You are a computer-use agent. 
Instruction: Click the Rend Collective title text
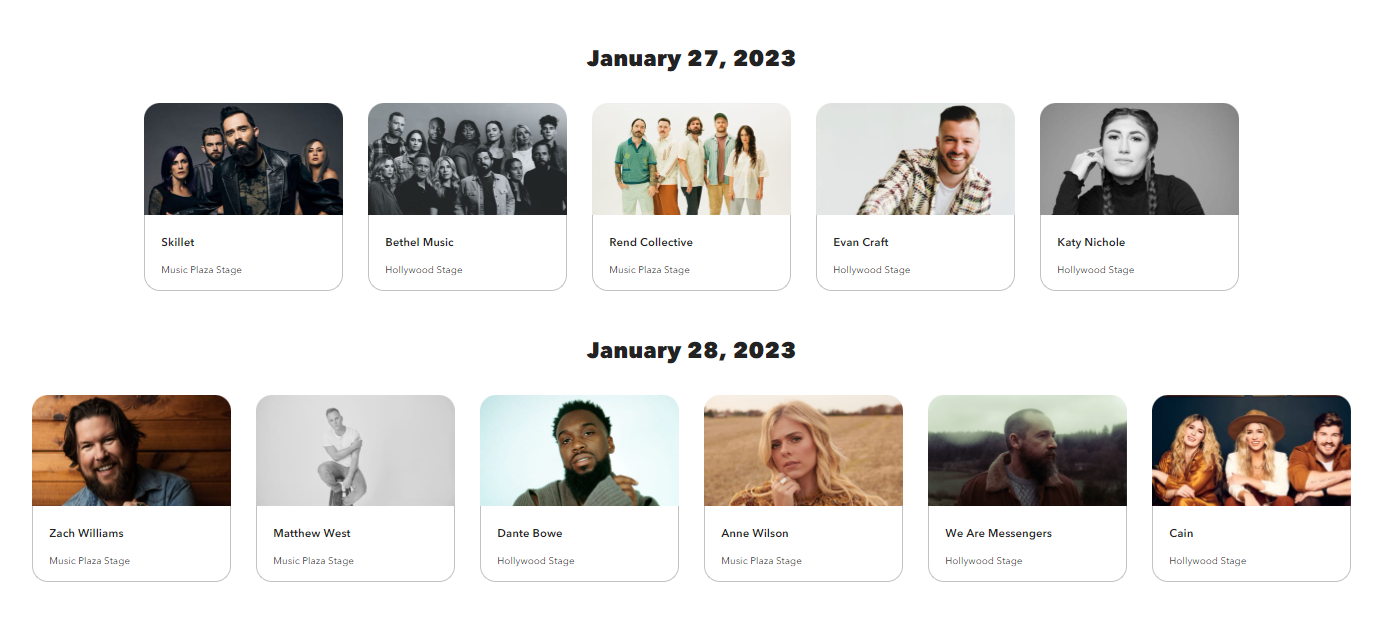[651, 242]
